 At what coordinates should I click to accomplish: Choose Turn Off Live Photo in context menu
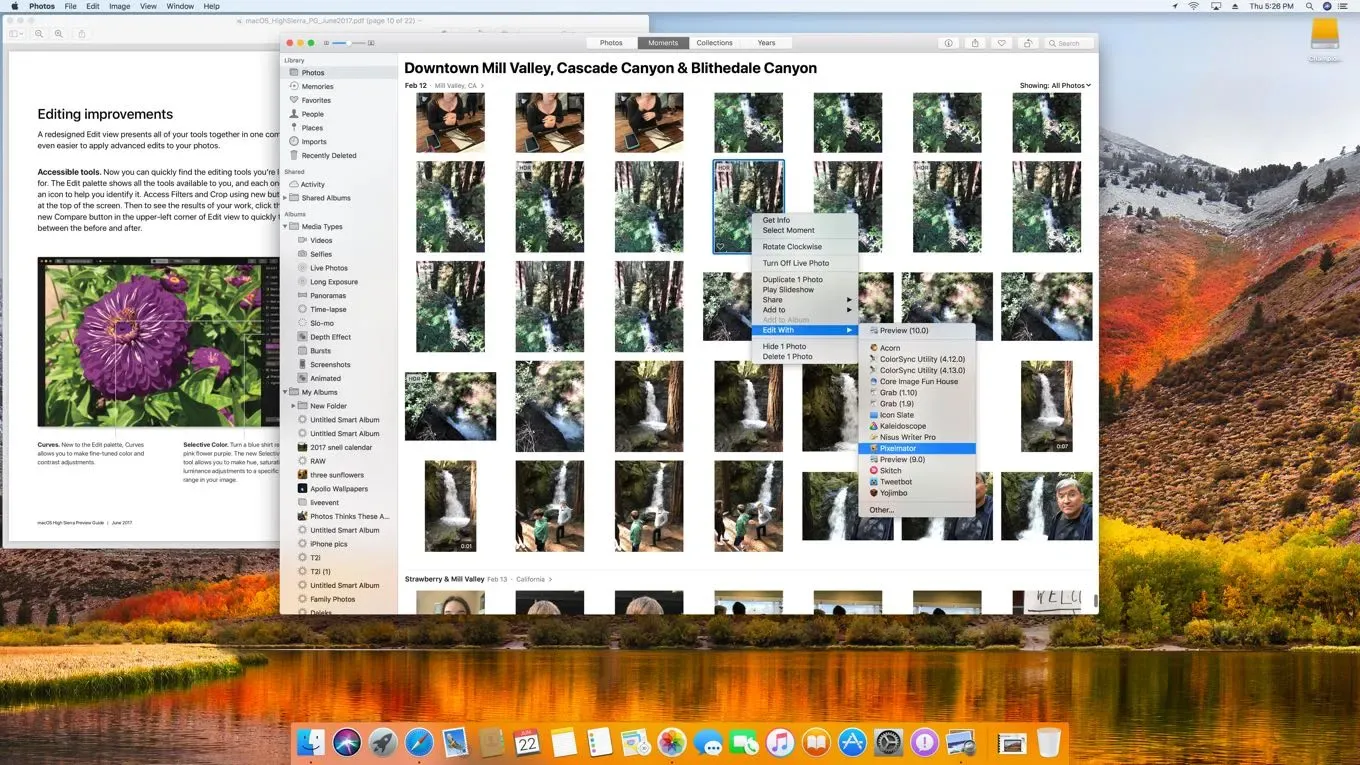click(x=795, y=263)
